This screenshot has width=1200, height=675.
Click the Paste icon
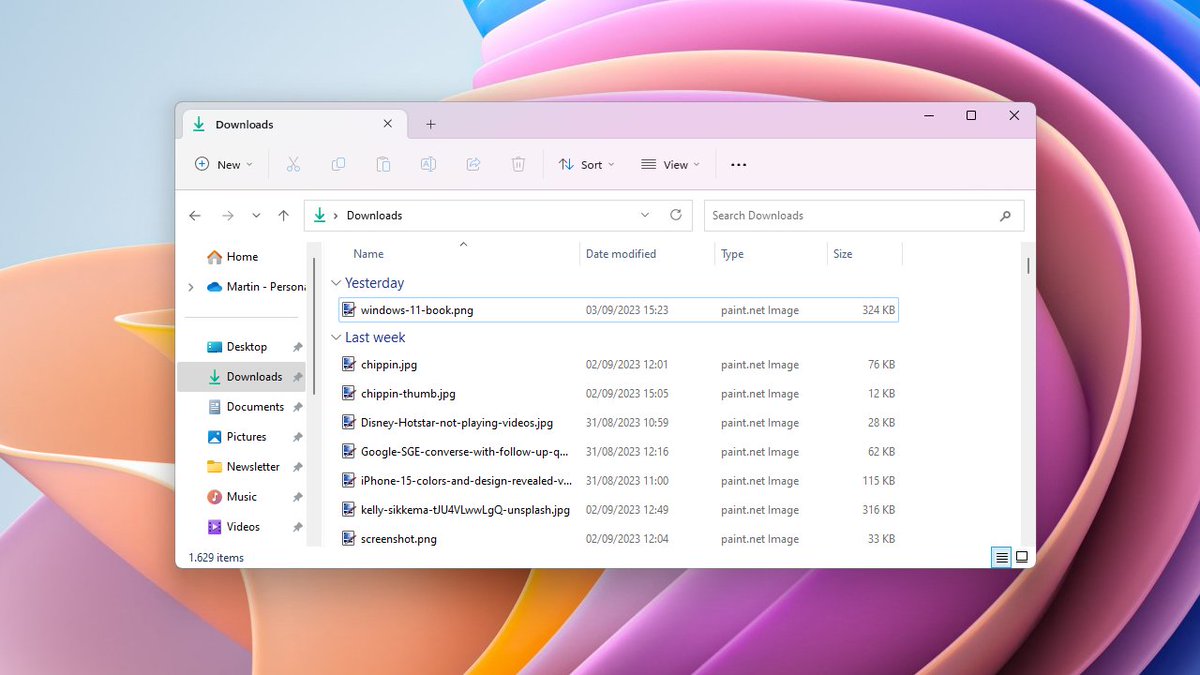[x=383, y=164]
